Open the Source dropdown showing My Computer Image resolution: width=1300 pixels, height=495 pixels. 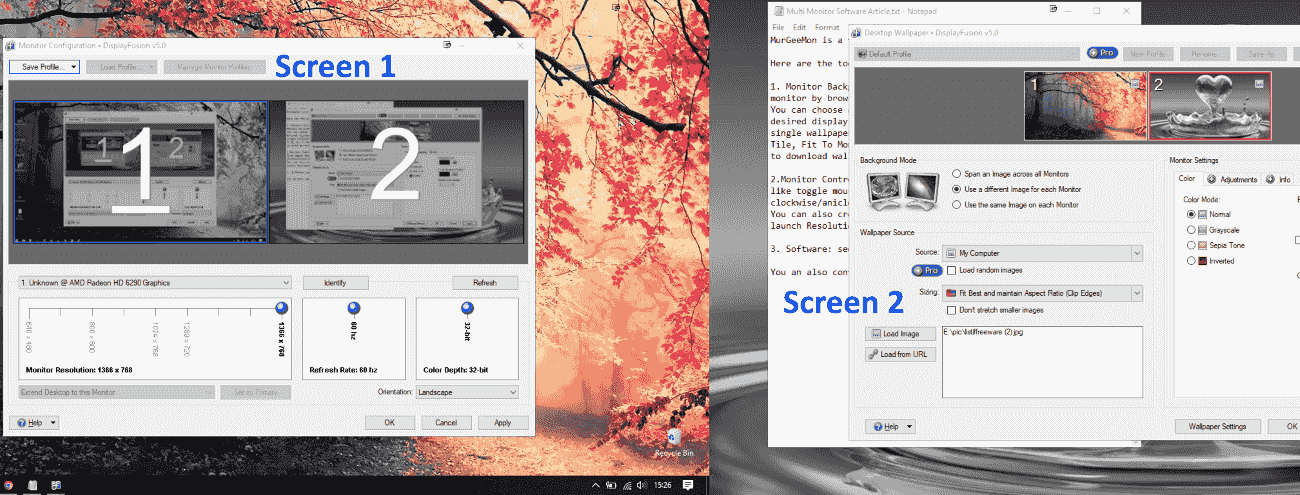[x=1043, y=253]
